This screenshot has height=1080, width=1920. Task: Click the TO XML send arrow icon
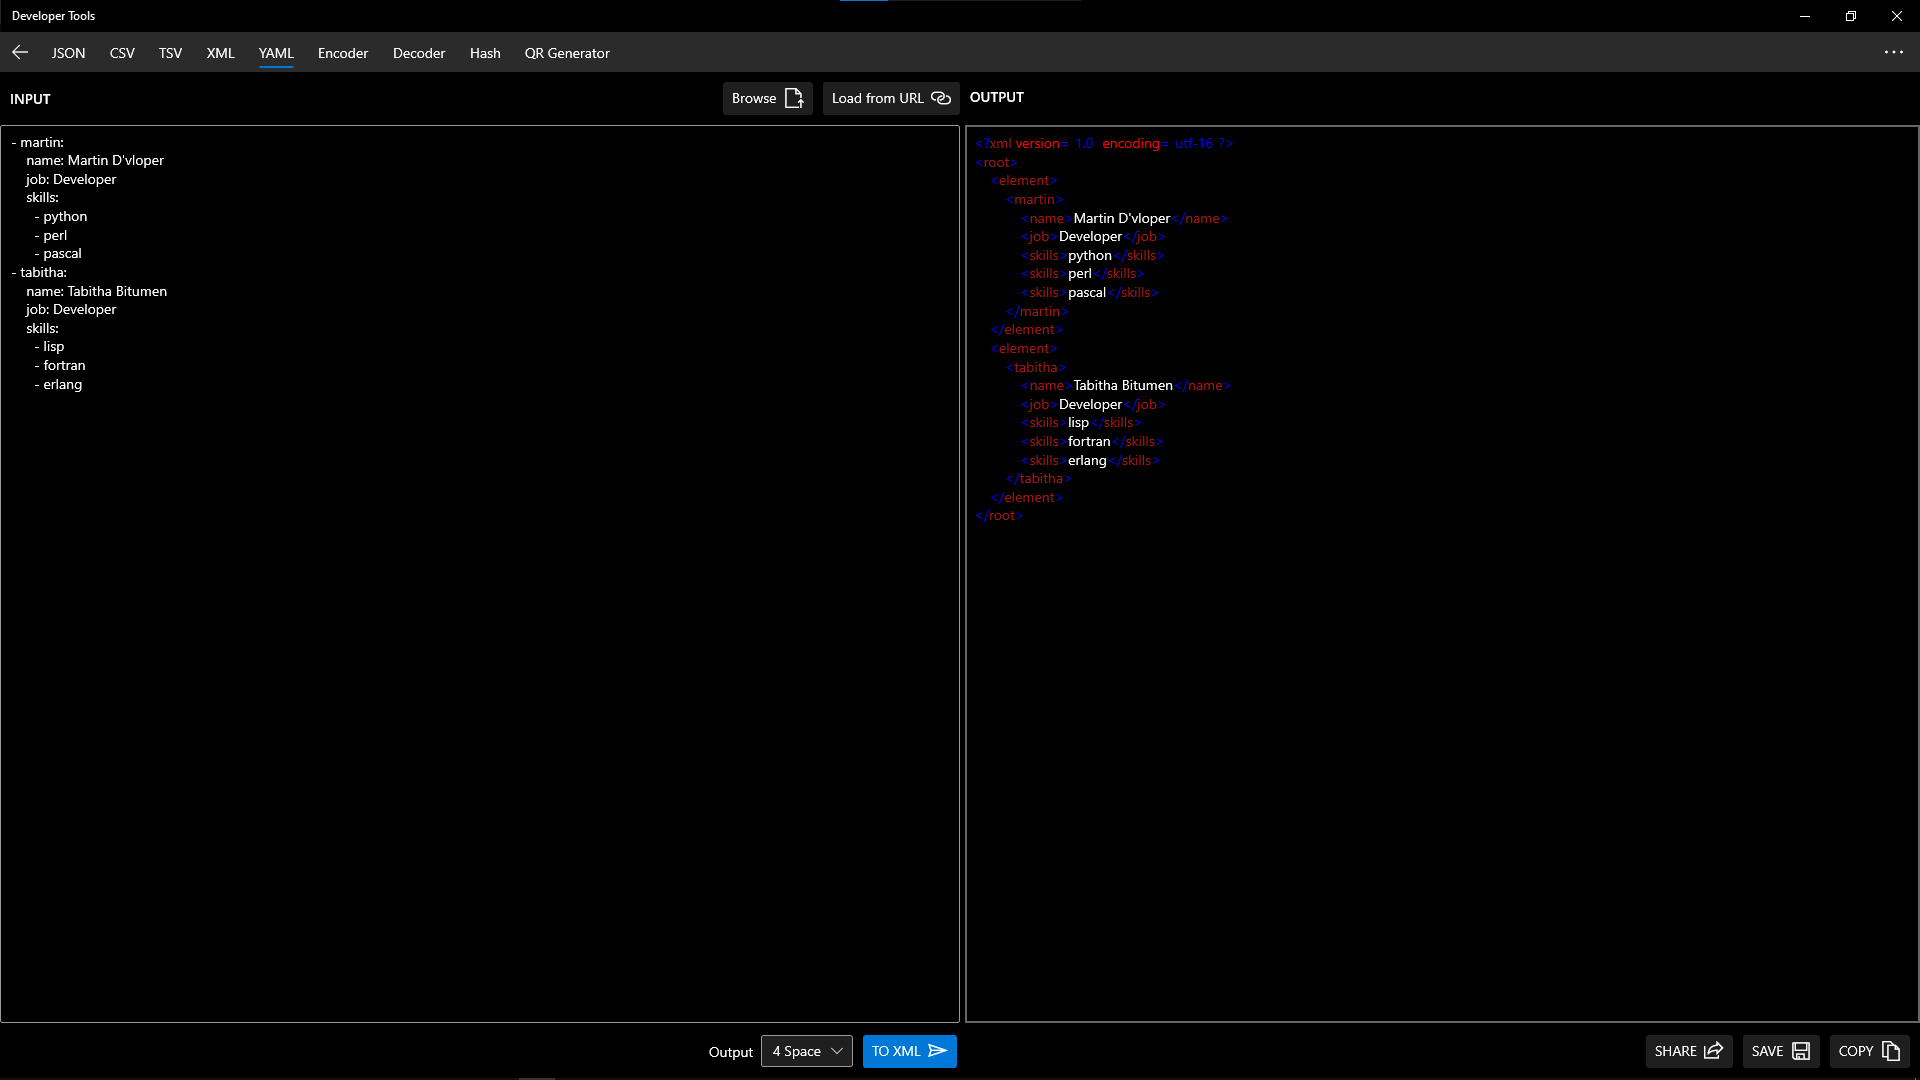937,1051
